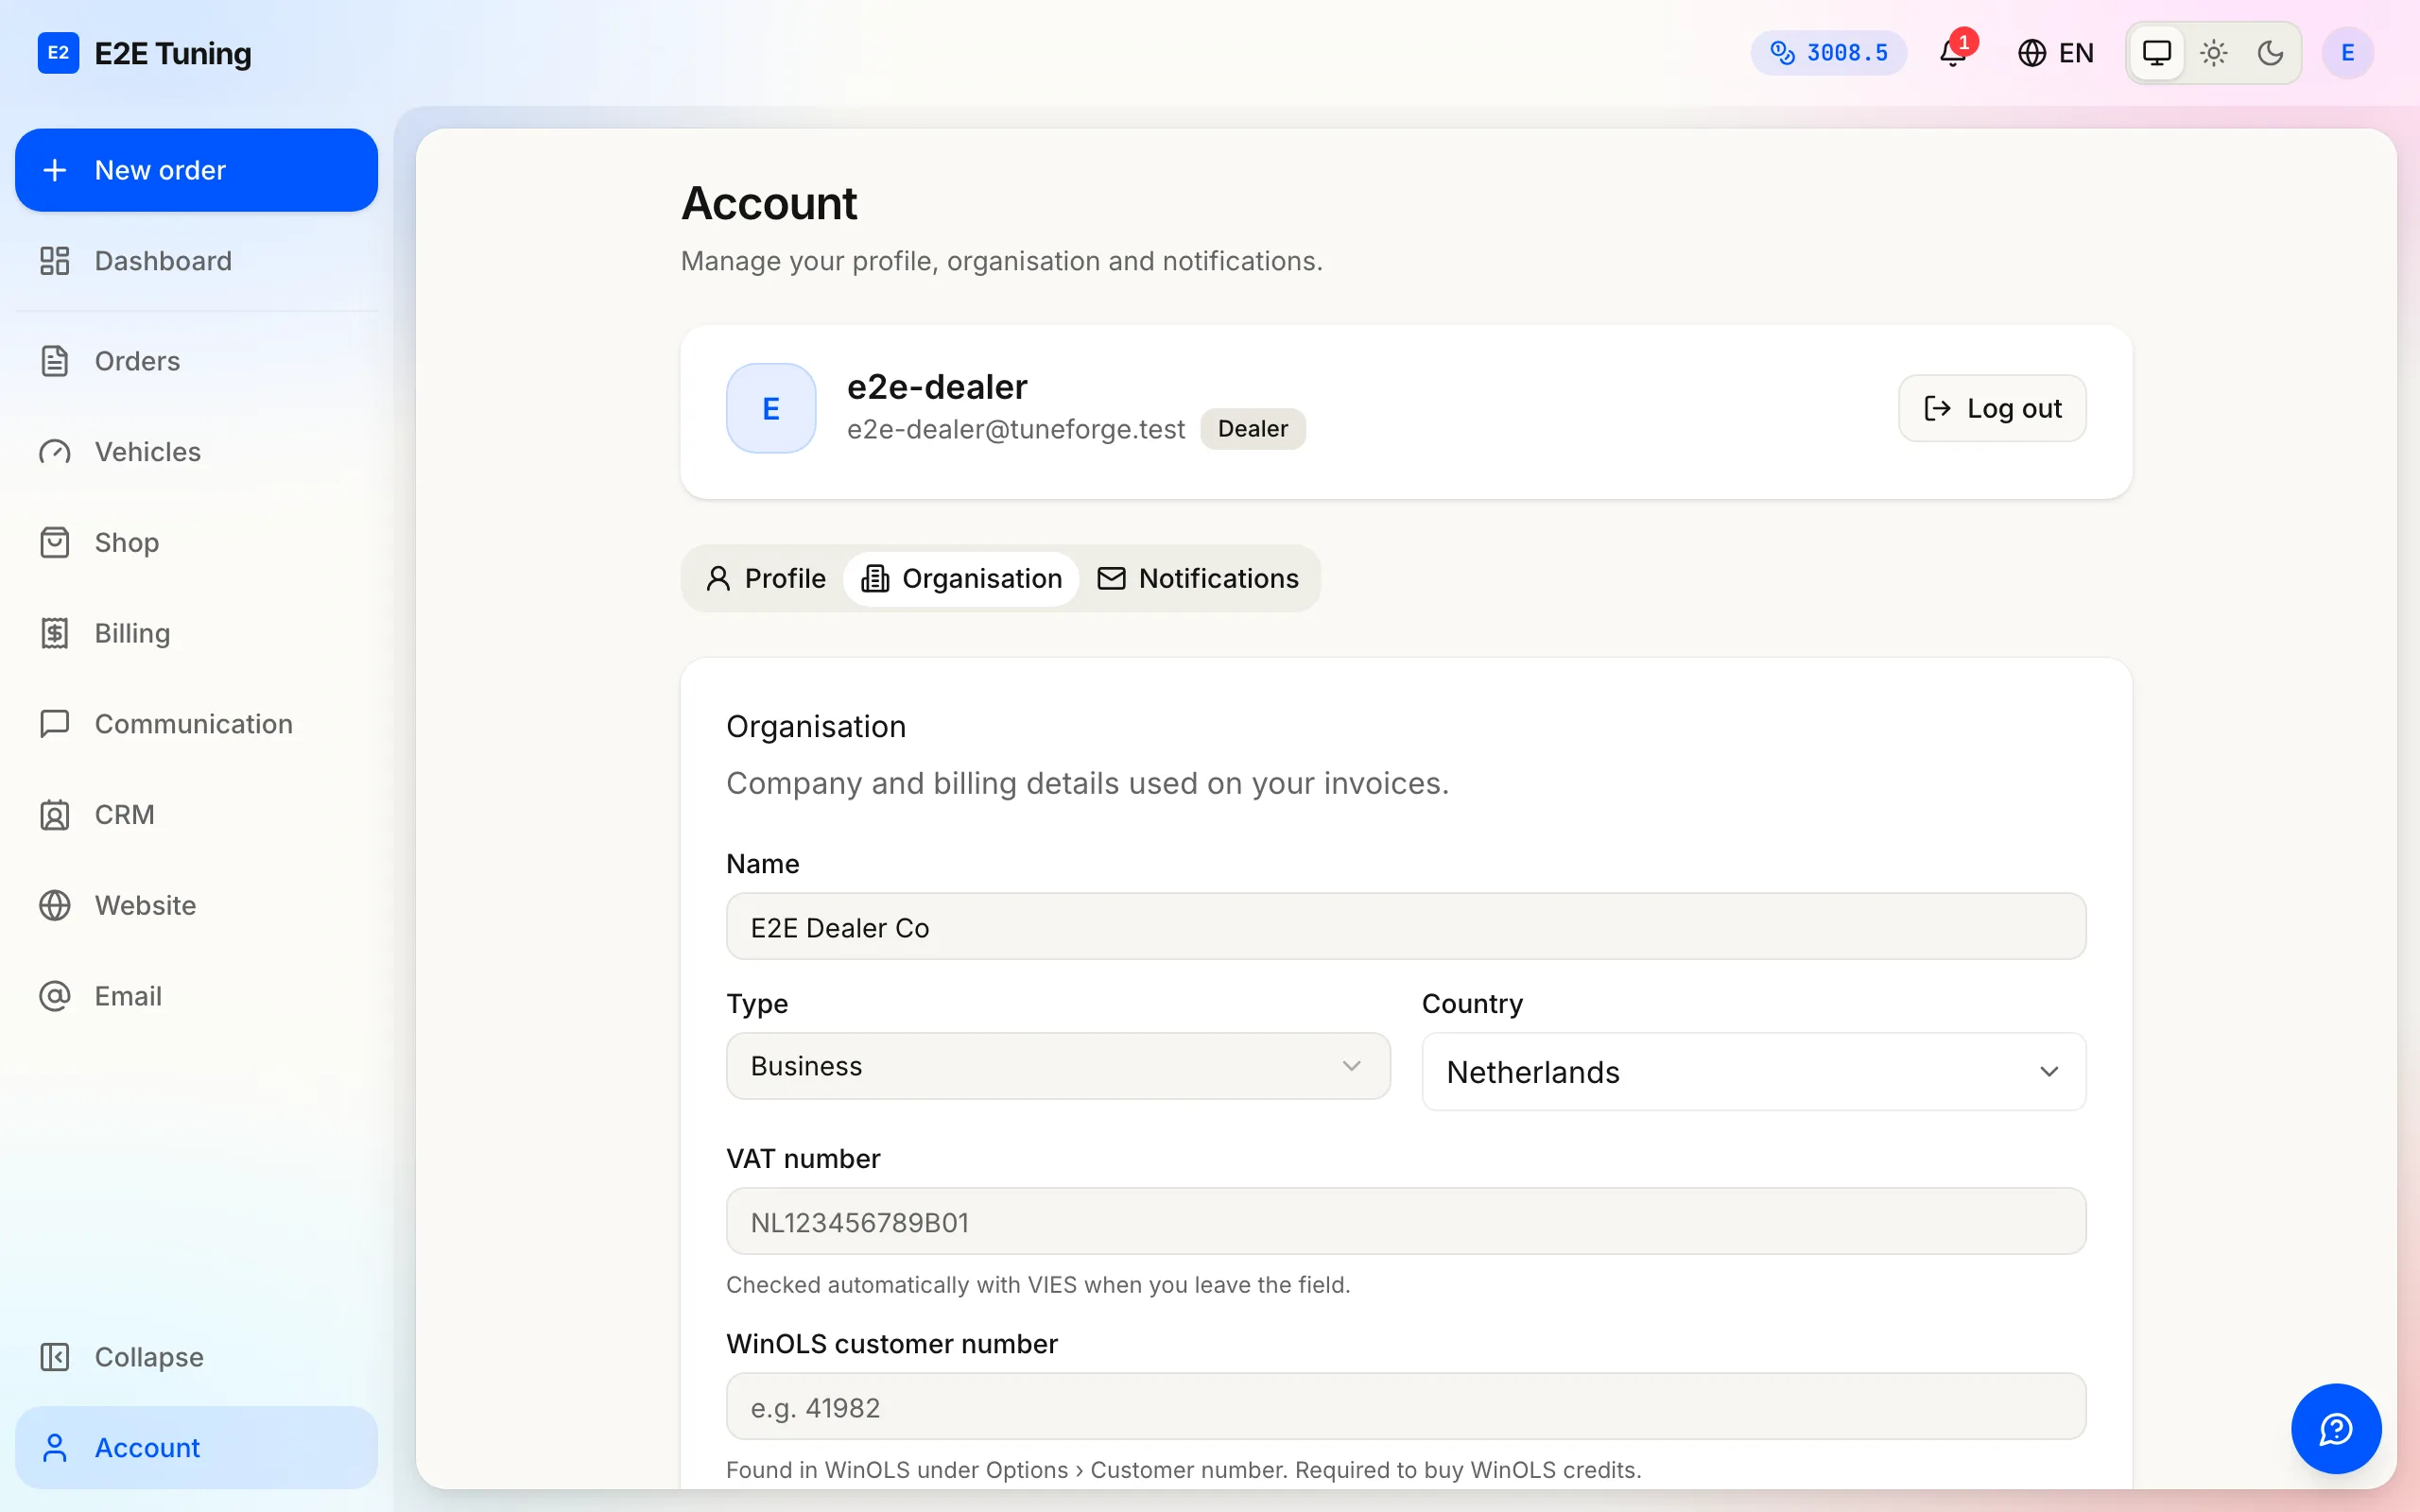This screenshot has width=2420, height=1512.
Task: Expand the Type dropdown showing Business
Action: tap(1058, 1066)
